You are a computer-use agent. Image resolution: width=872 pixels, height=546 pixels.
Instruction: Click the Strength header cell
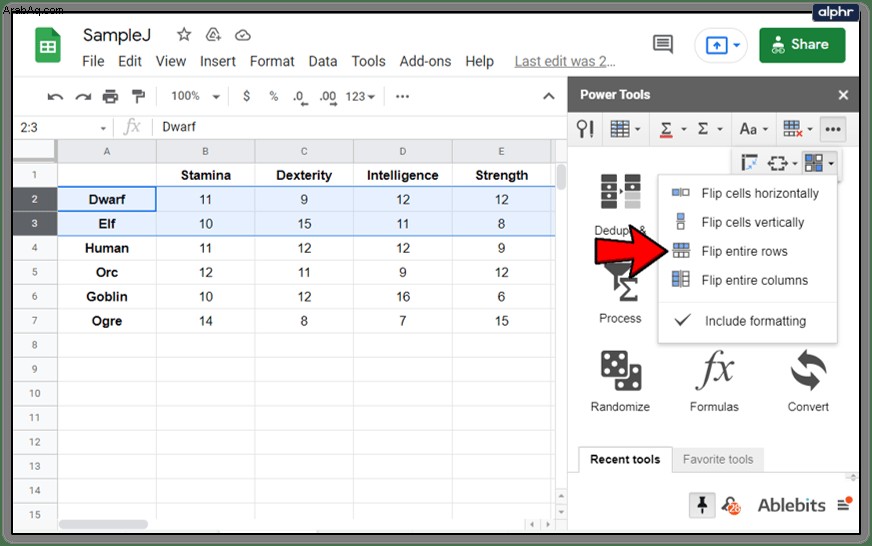click(x=502, y=175)
